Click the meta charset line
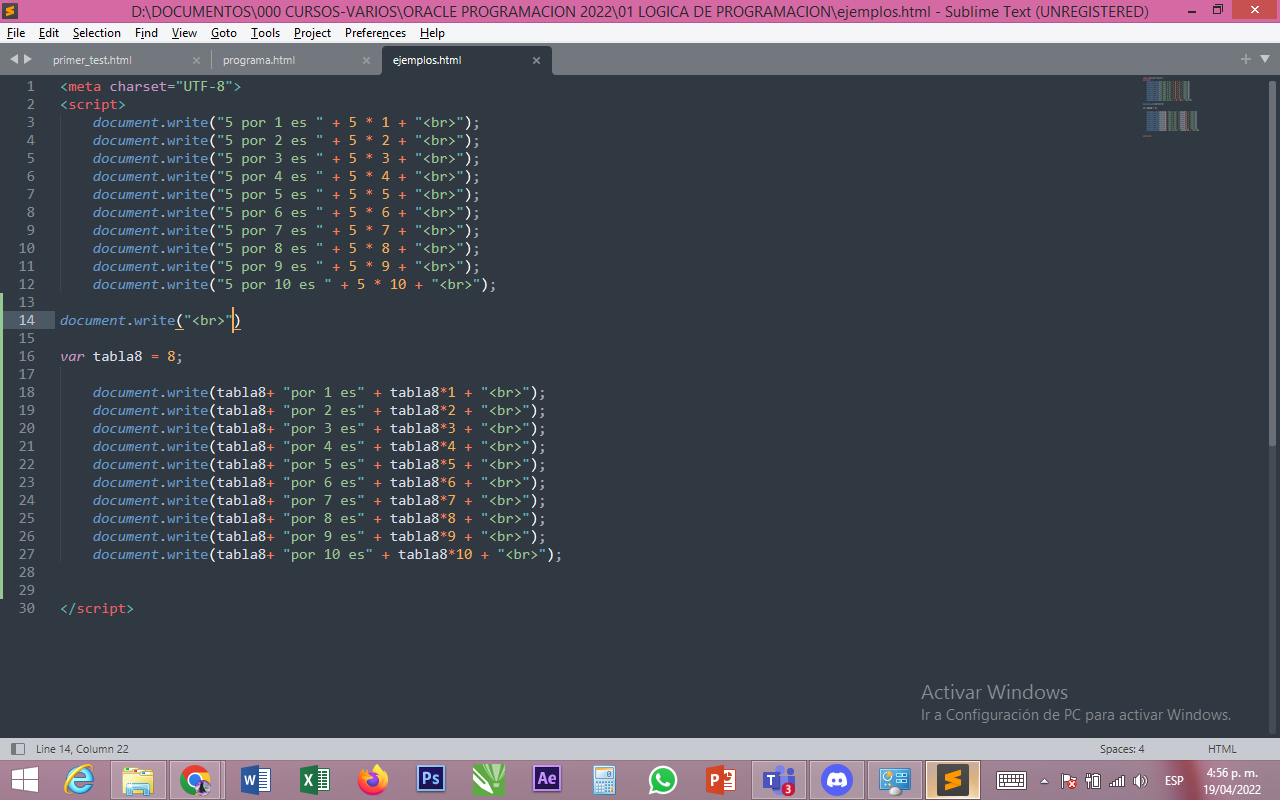Screen dimensions: 1280x800 coord(150,86)
